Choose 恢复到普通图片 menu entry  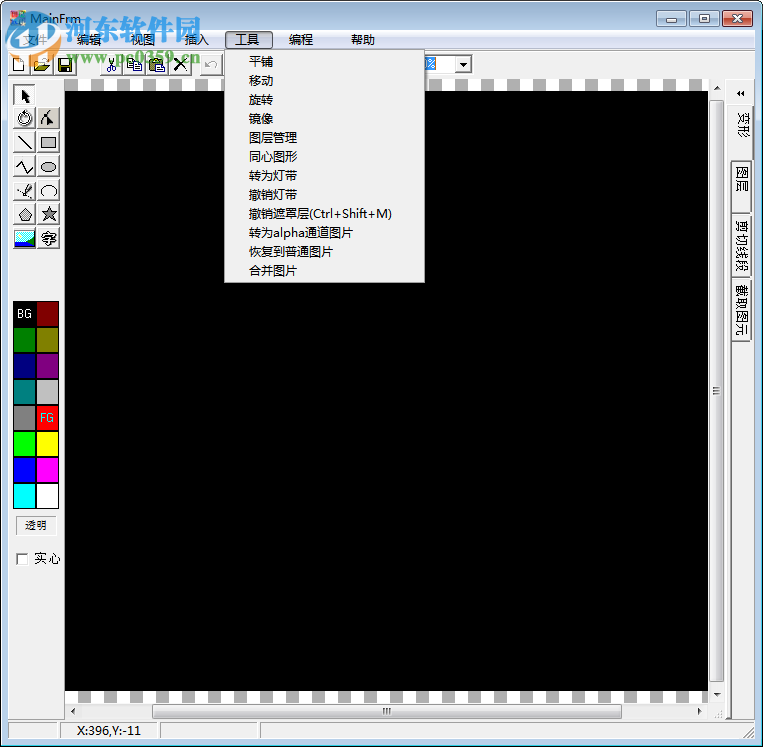[x=324, y=251]
